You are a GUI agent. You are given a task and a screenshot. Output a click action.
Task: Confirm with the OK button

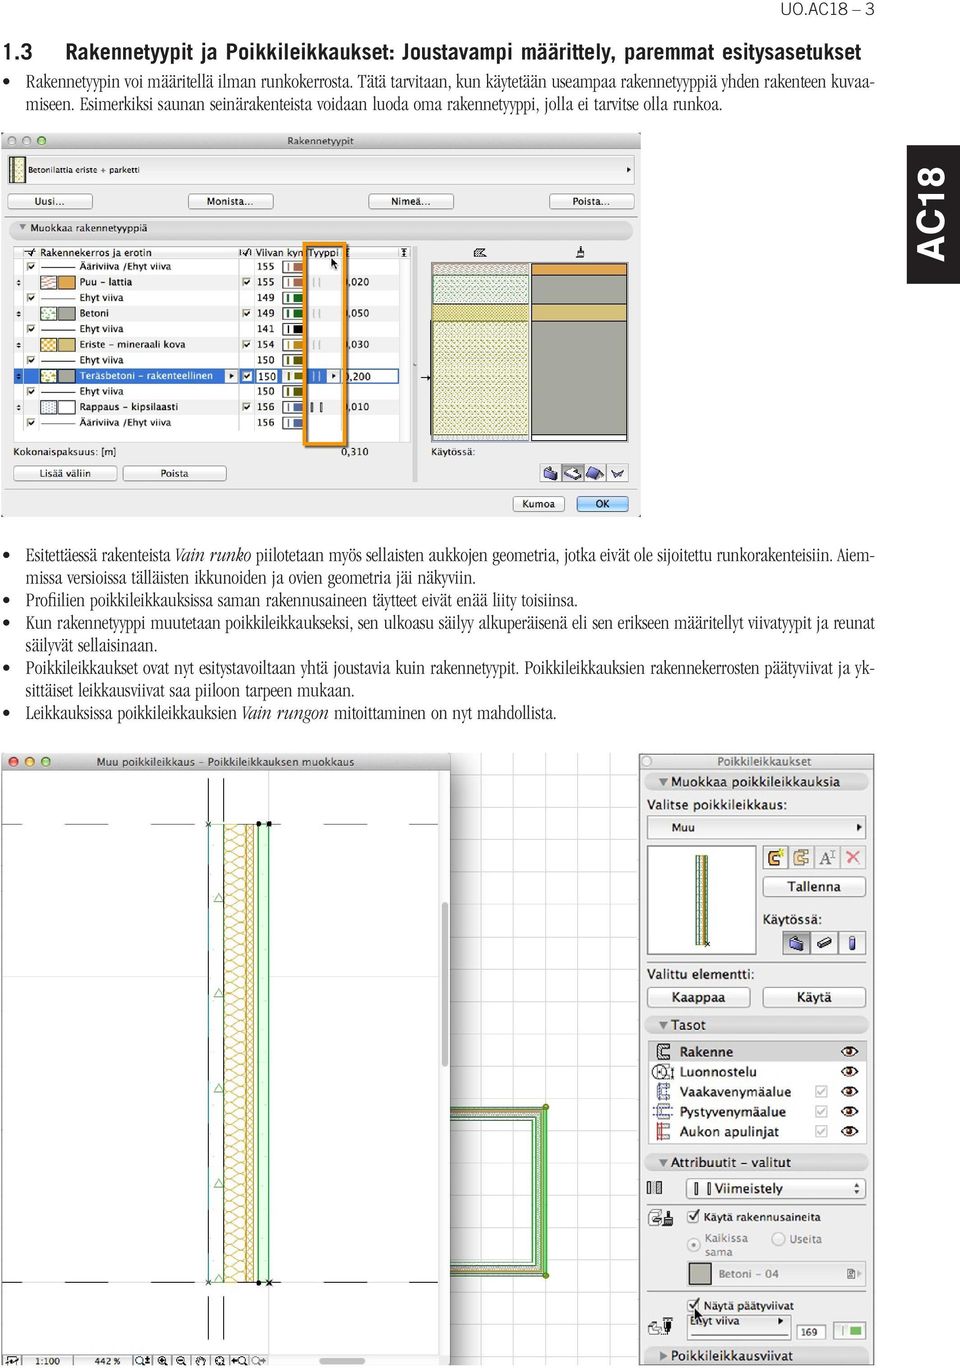coord(602,504)
